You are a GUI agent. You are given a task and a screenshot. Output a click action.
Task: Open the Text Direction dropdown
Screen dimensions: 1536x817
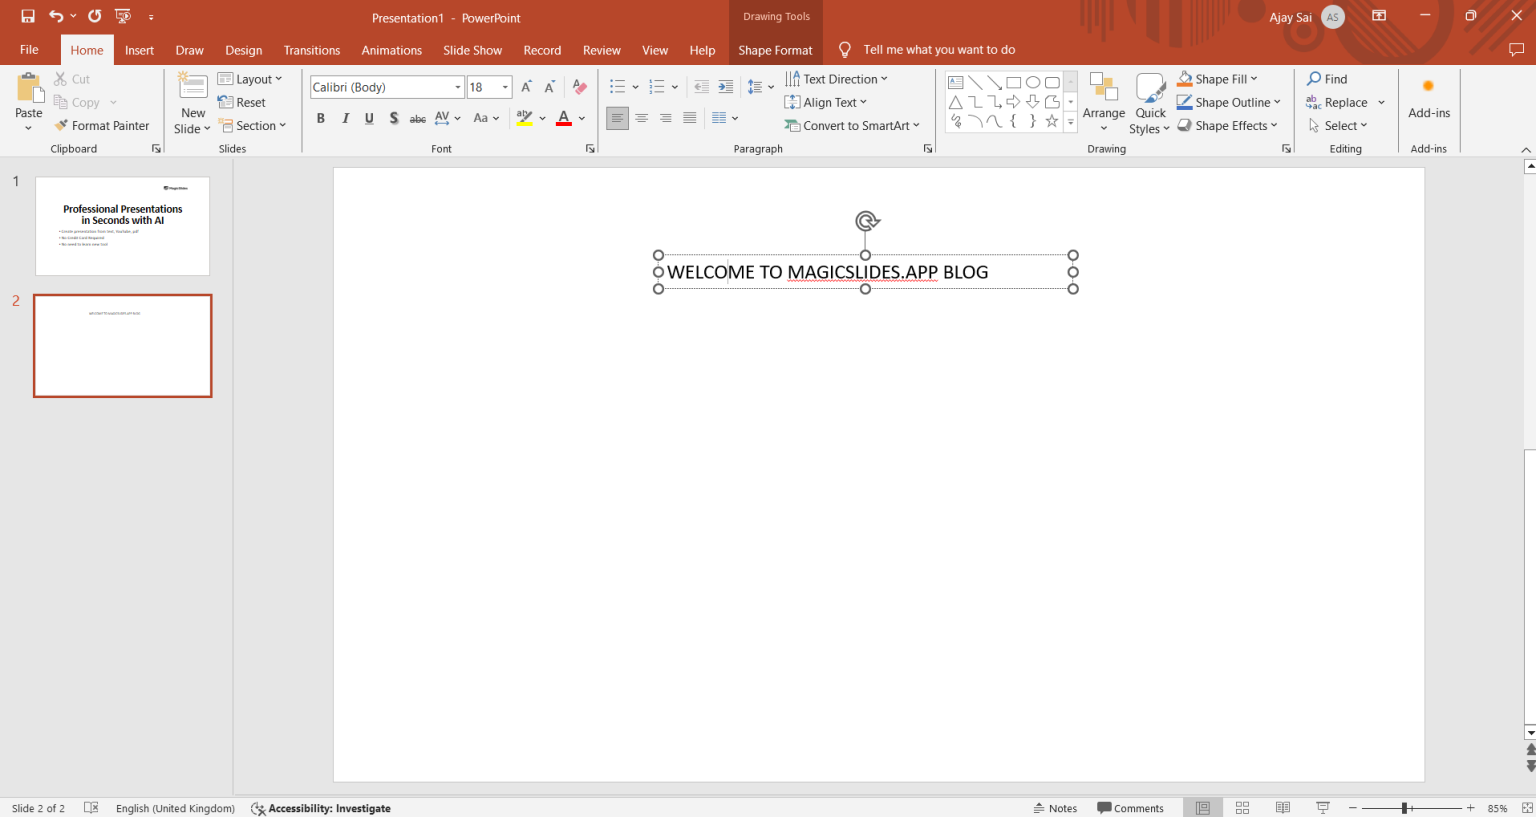click(836, 79)
